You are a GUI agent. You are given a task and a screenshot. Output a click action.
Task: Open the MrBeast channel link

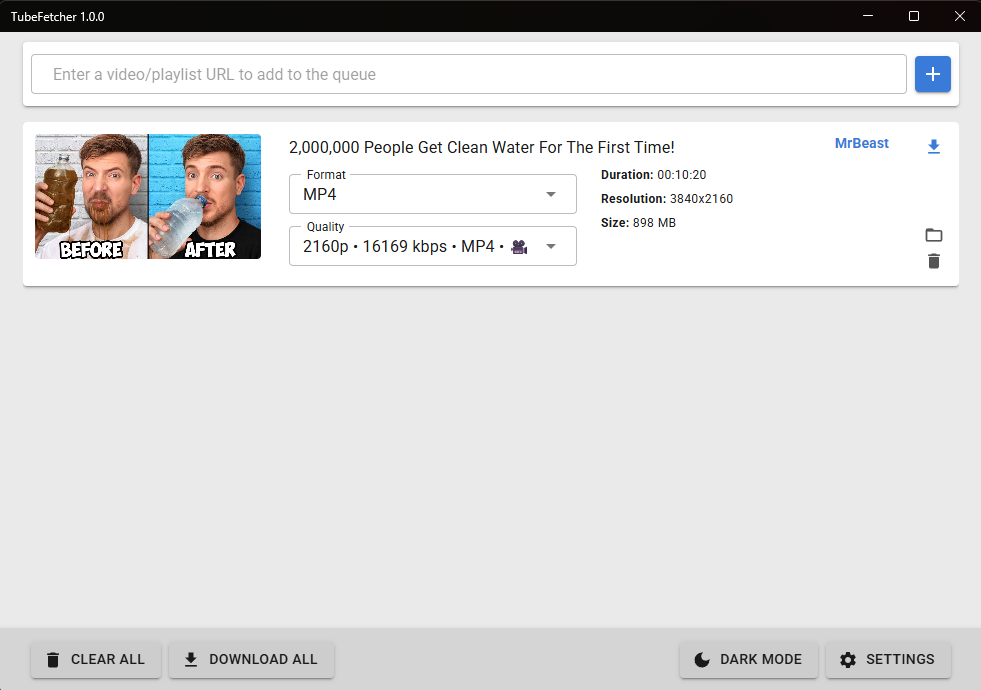pyautogui.click(x=862, y=143)
